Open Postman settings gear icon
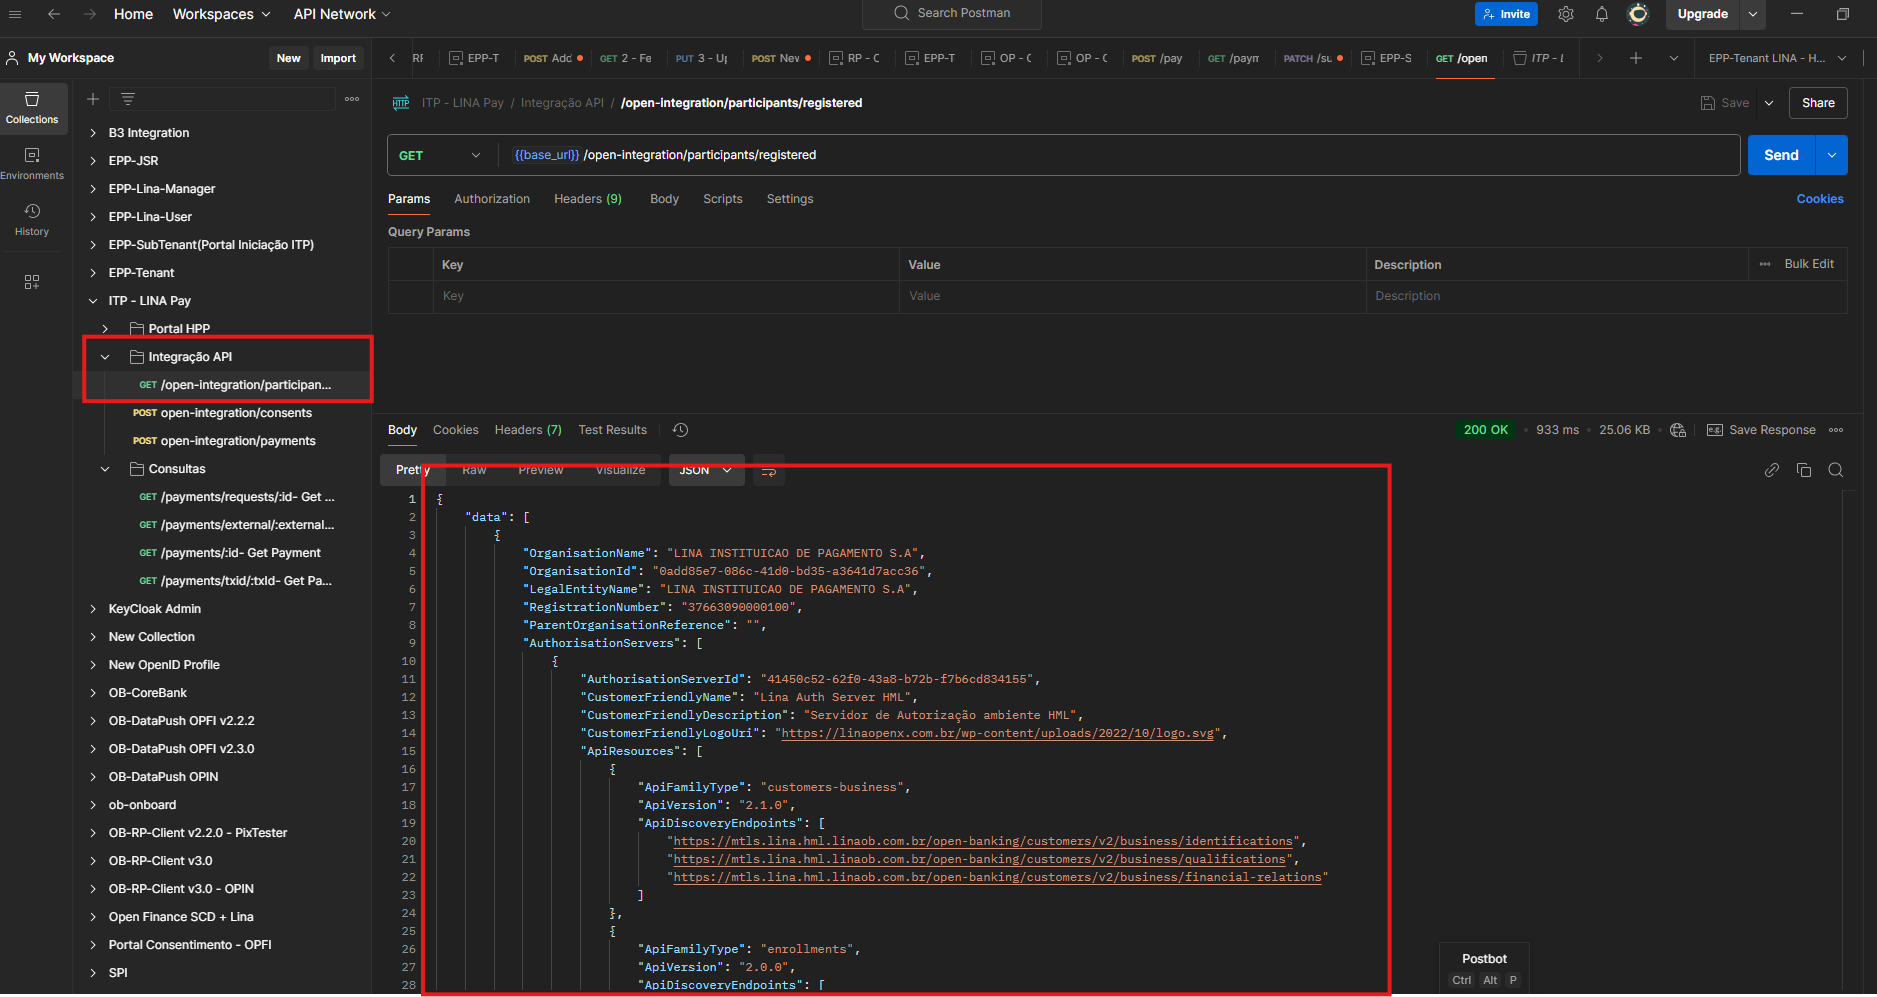This screenshot has width=1877, height=997. [x=1566, y=14]
